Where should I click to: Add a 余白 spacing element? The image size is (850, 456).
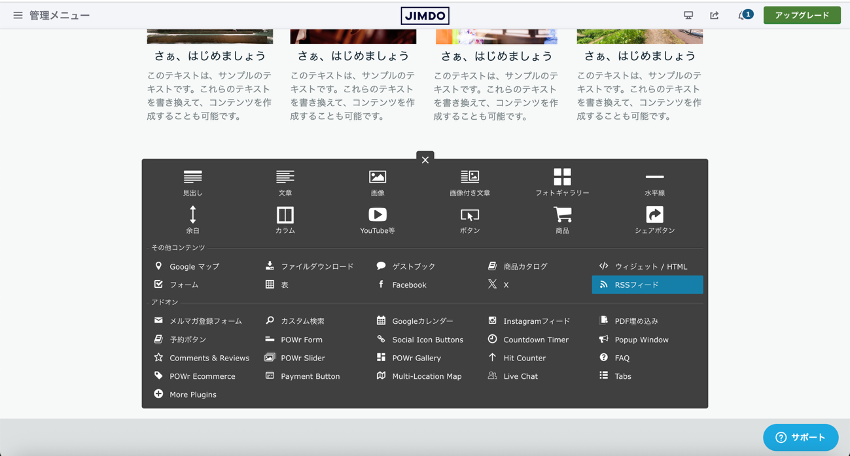click(192, 220)
